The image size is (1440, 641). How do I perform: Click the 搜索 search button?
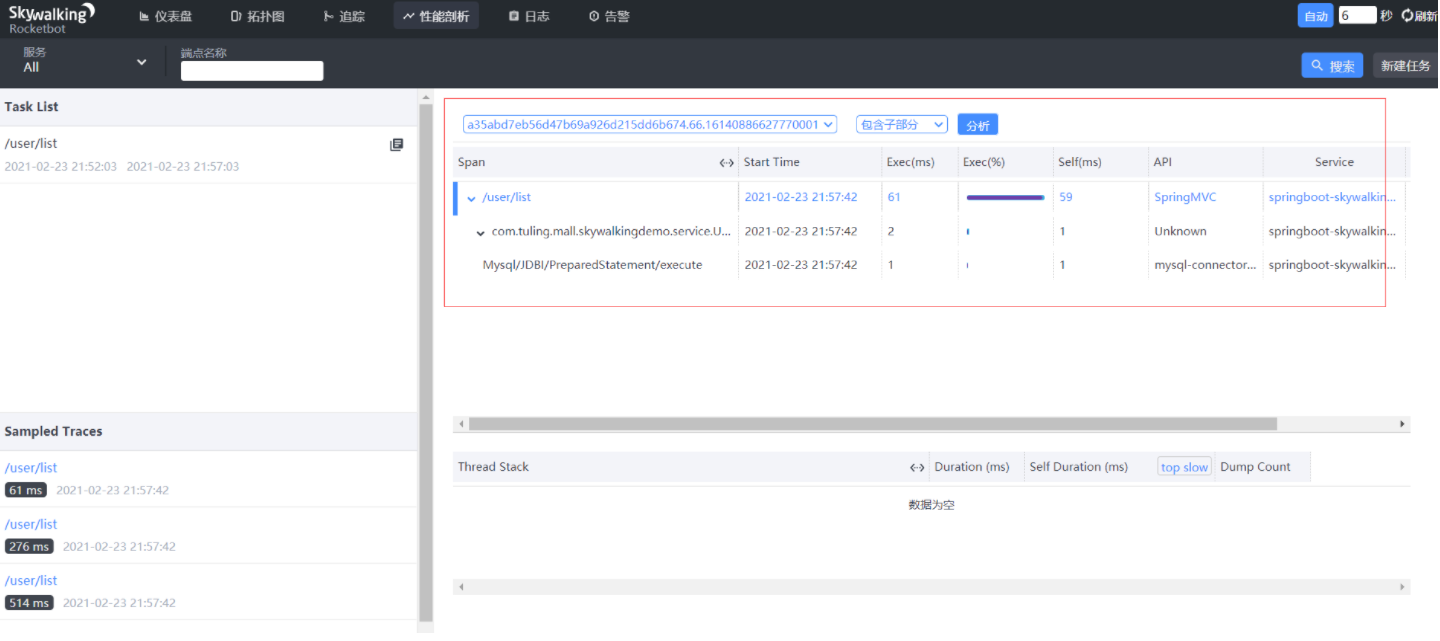(x=1333, y=66)
